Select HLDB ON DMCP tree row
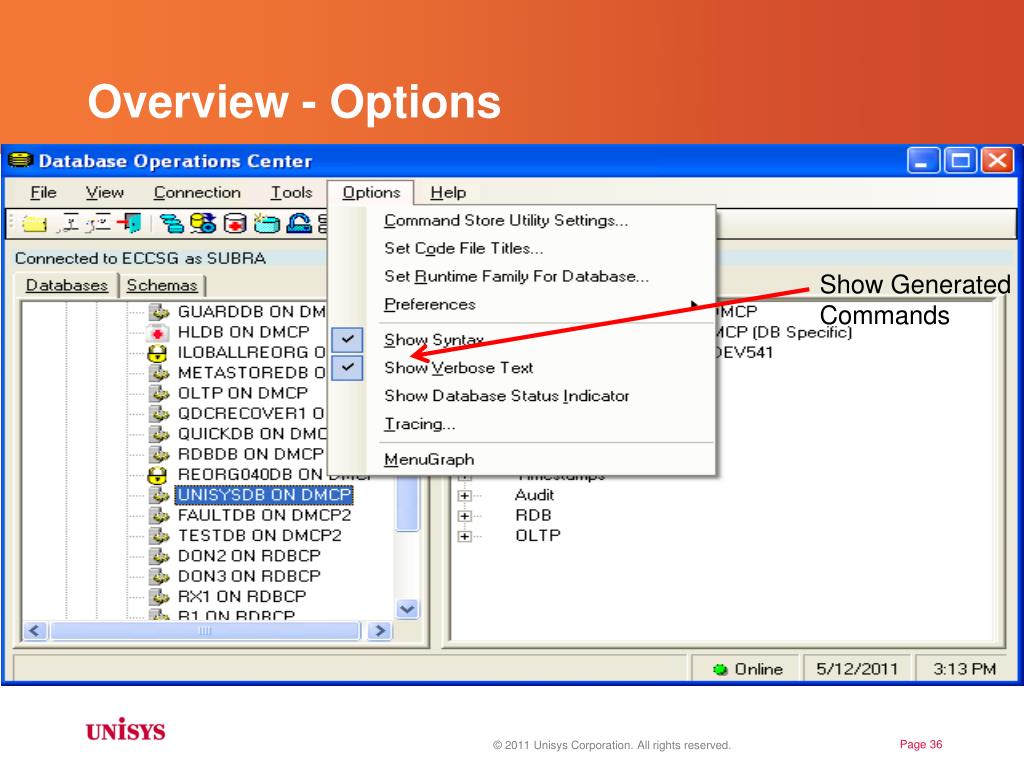 [x=243, y=332]
